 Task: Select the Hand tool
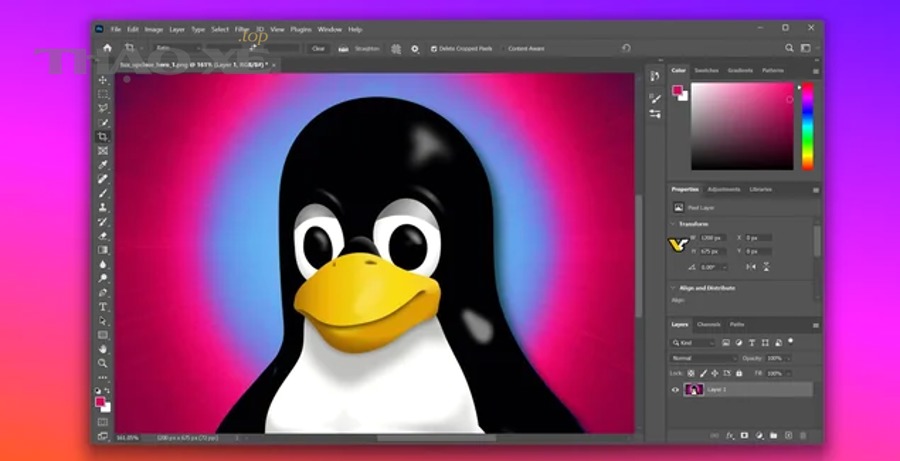103,348
